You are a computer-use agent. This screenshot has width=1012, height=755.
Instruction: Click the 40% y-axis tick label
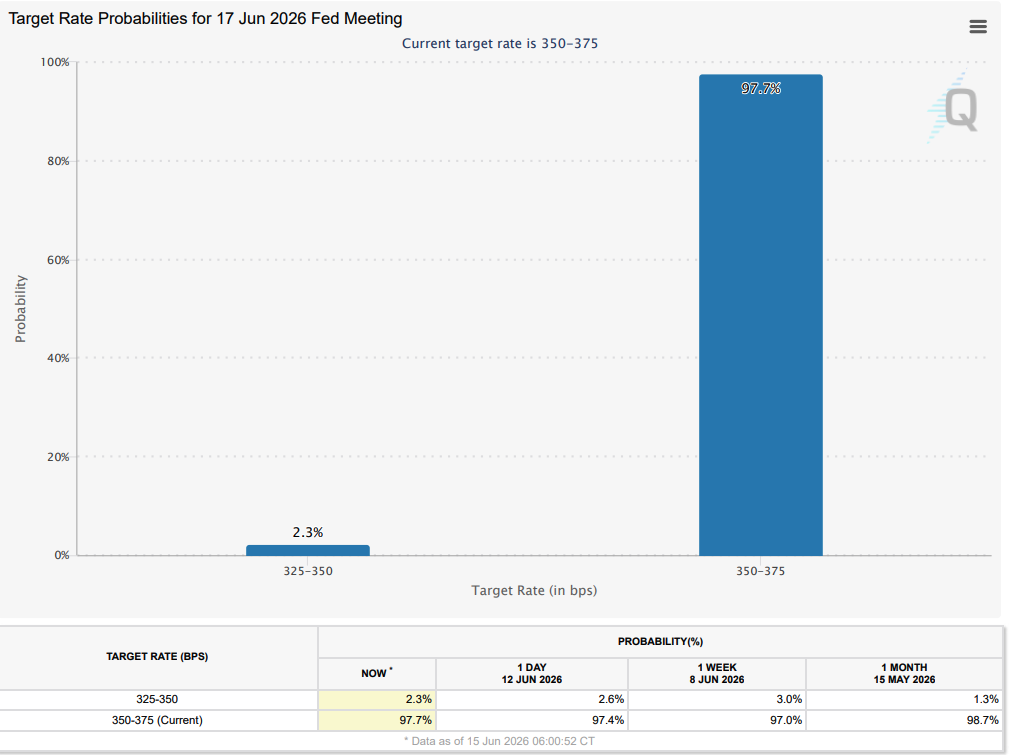pyautogui.click(x=58, y=358)
